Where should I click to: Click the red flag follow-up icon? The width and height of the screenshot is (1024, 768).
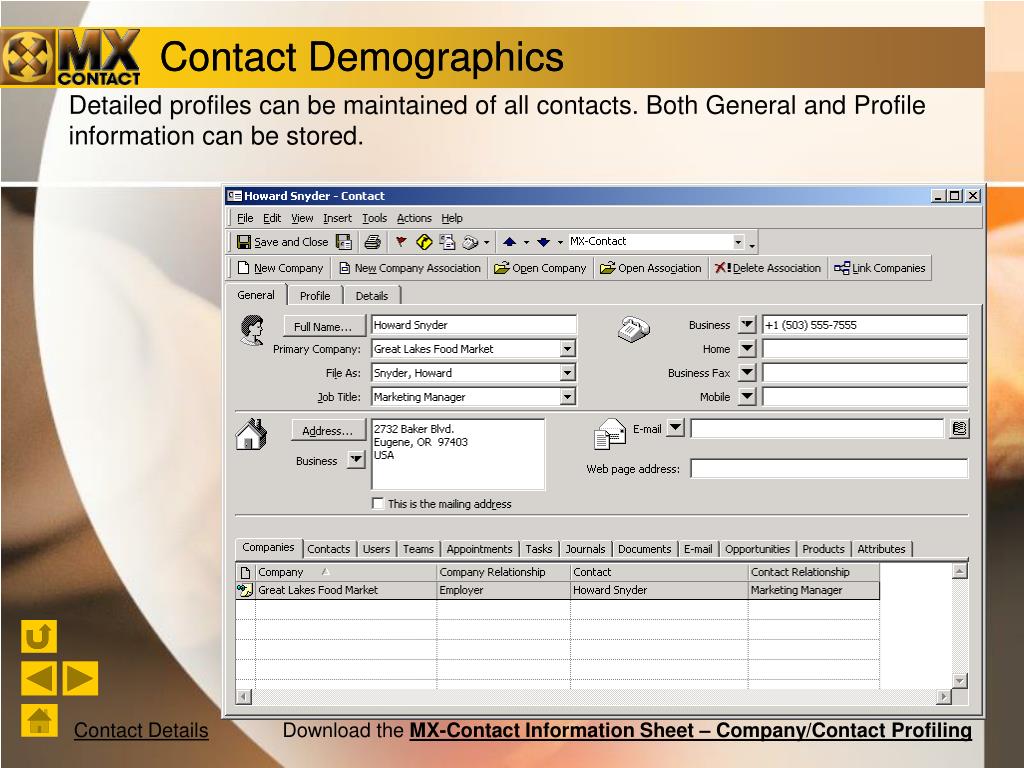[401, 242]
